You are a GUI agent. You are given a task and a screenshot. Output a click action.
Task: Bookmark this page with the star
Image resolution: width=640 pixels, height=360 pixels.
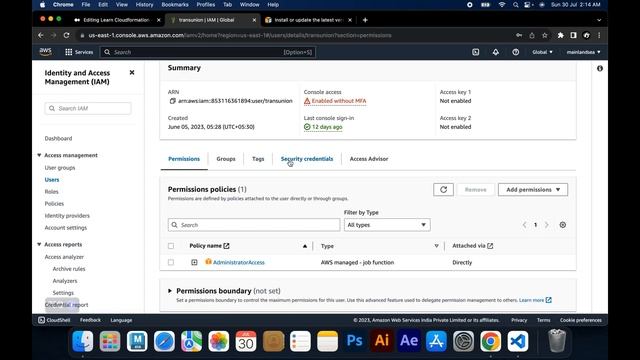pos(544,36)
